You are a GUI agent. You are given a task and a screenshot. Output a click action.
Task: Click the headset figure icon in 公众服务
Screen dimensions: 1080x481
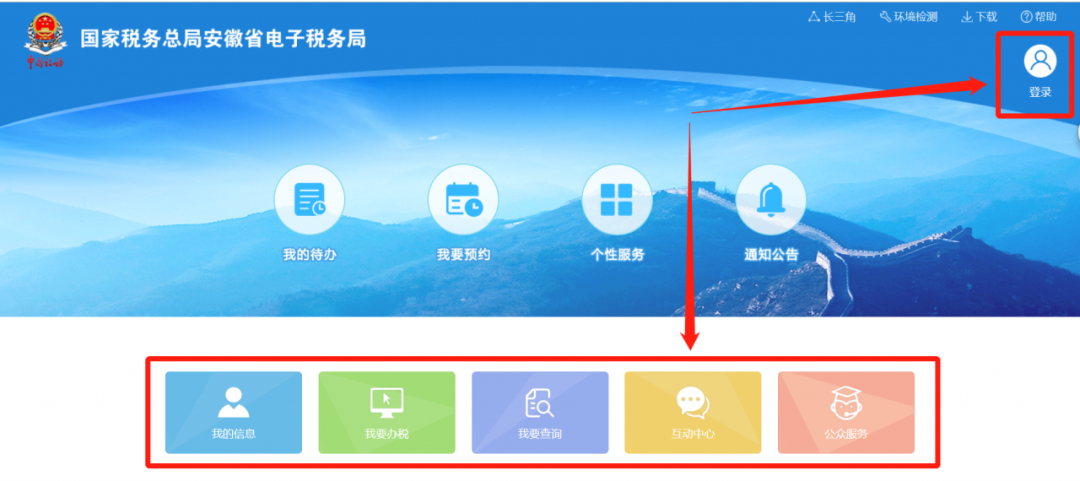click(x=846, y=403)
